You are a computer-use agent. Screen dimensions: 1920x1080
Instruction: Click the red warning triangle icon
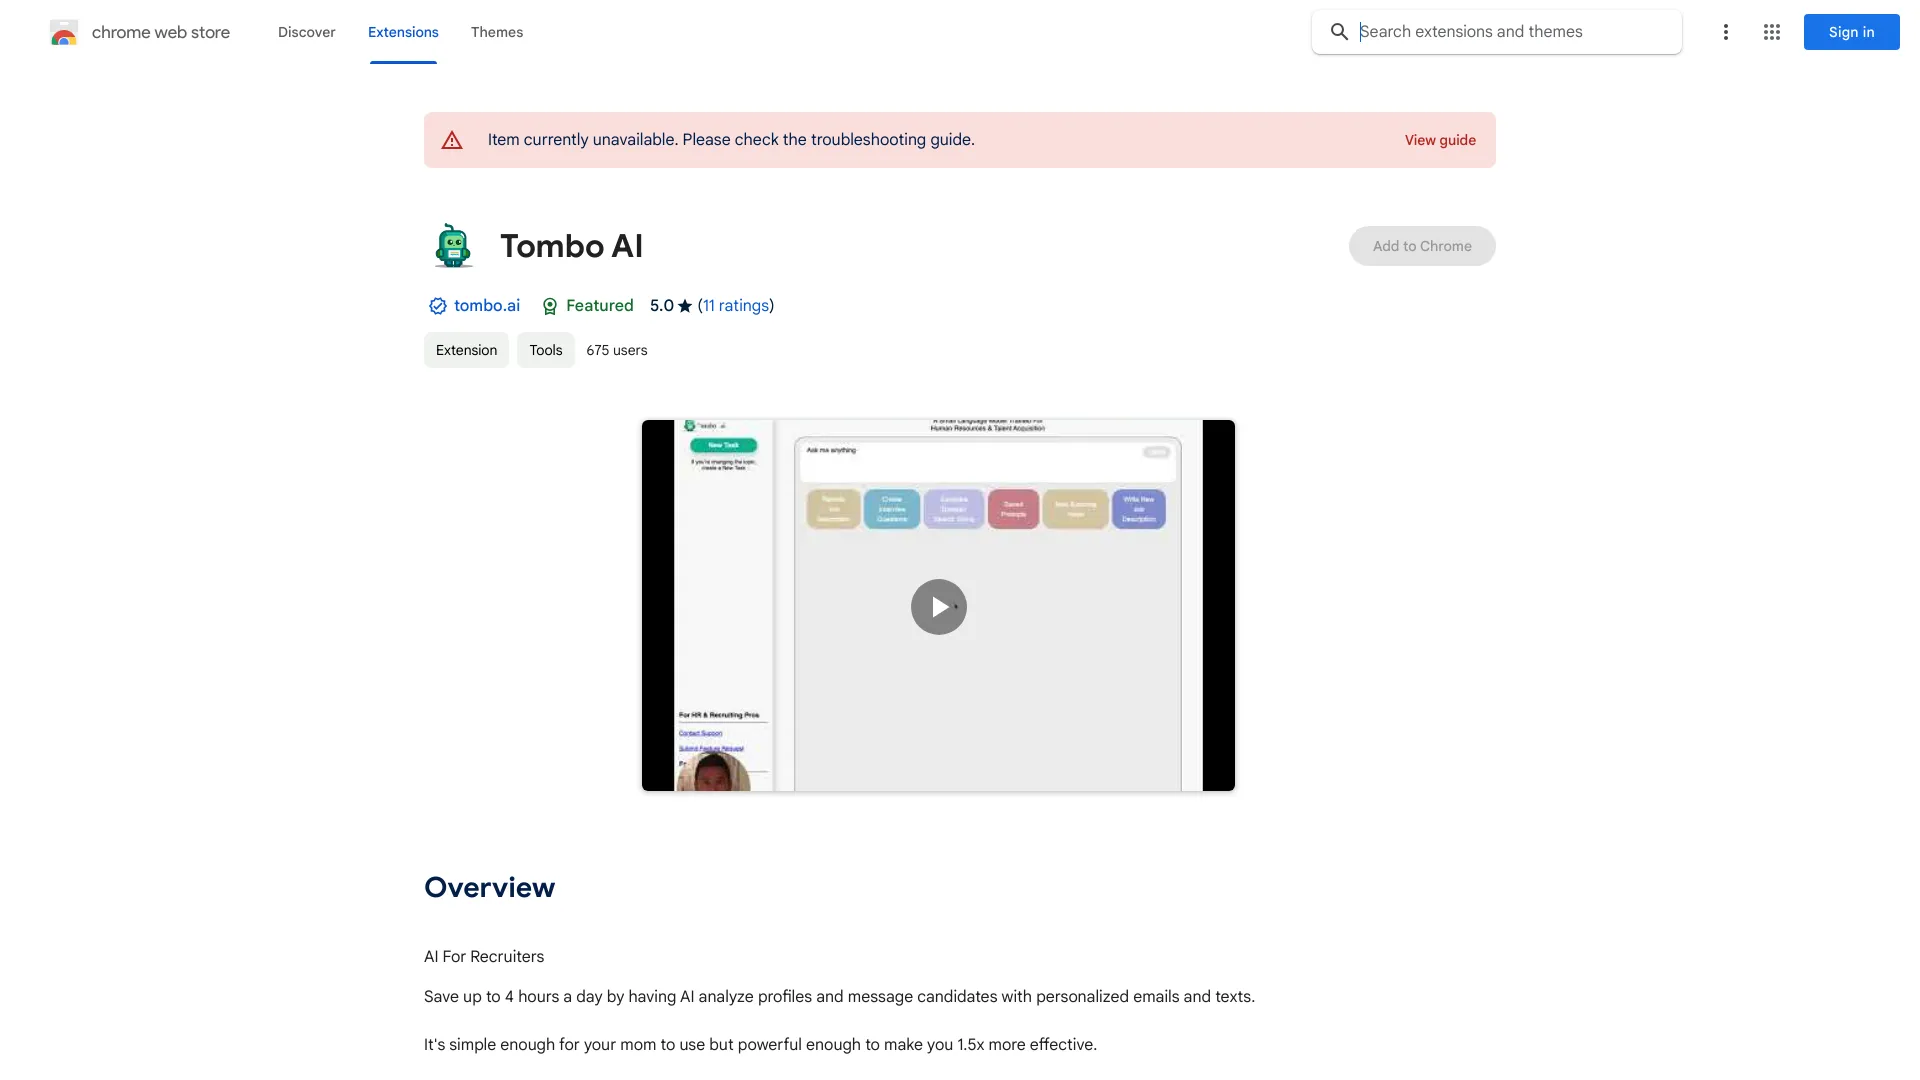click(x=452, y=140)
